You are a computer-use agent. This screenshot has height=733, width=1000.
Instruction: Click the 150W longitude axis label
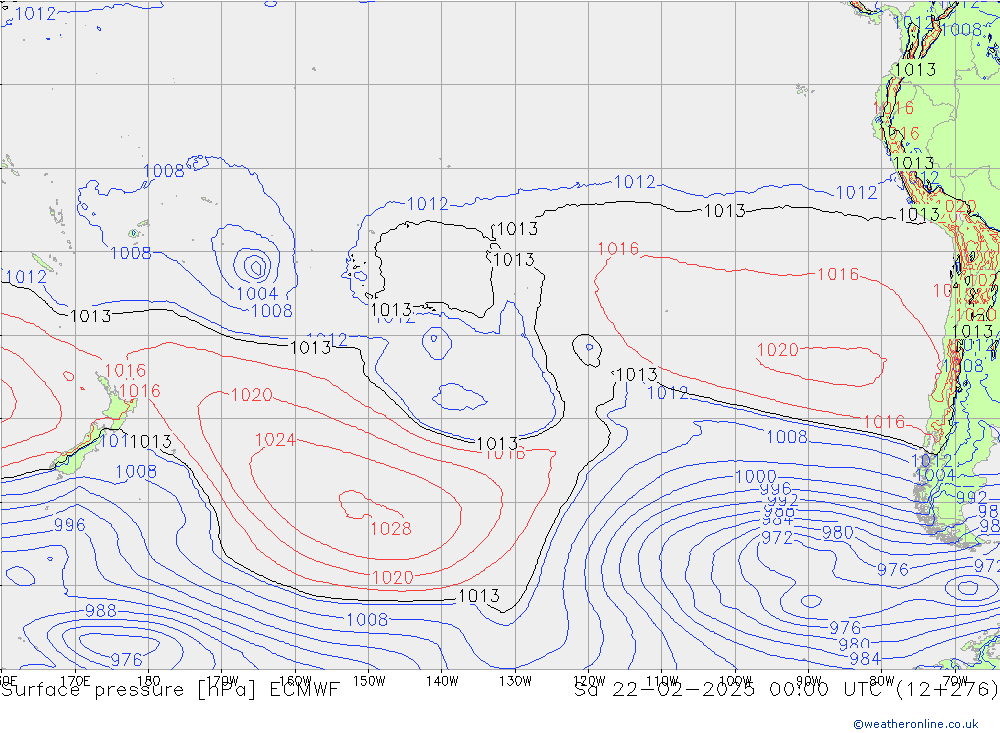pyautogui.click(x=369, y=681)
